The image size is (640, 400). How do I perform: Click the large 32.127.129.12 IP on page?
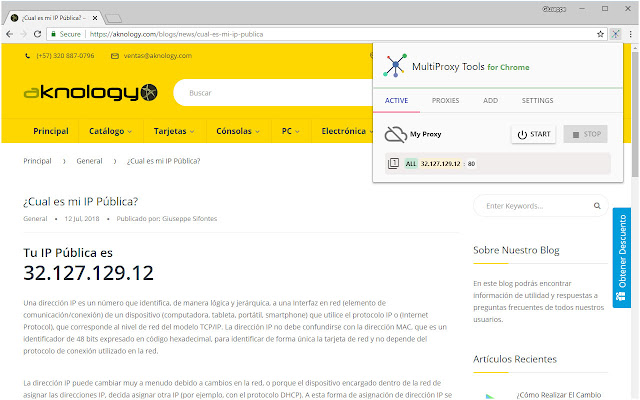[x=89, y=273]
